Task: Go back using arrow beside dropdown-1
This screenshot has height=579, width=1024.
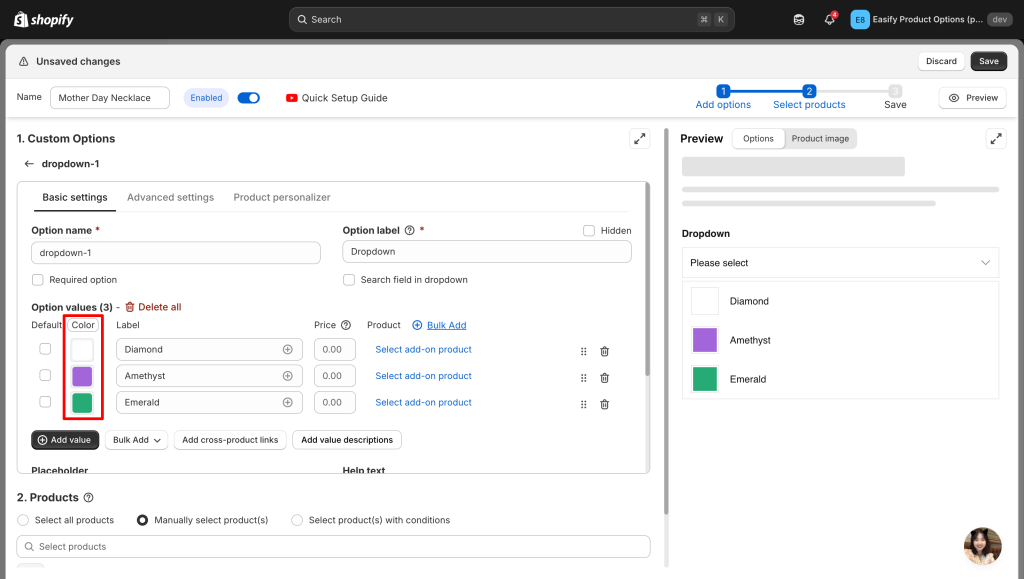Action: click(x=29, y=164)
